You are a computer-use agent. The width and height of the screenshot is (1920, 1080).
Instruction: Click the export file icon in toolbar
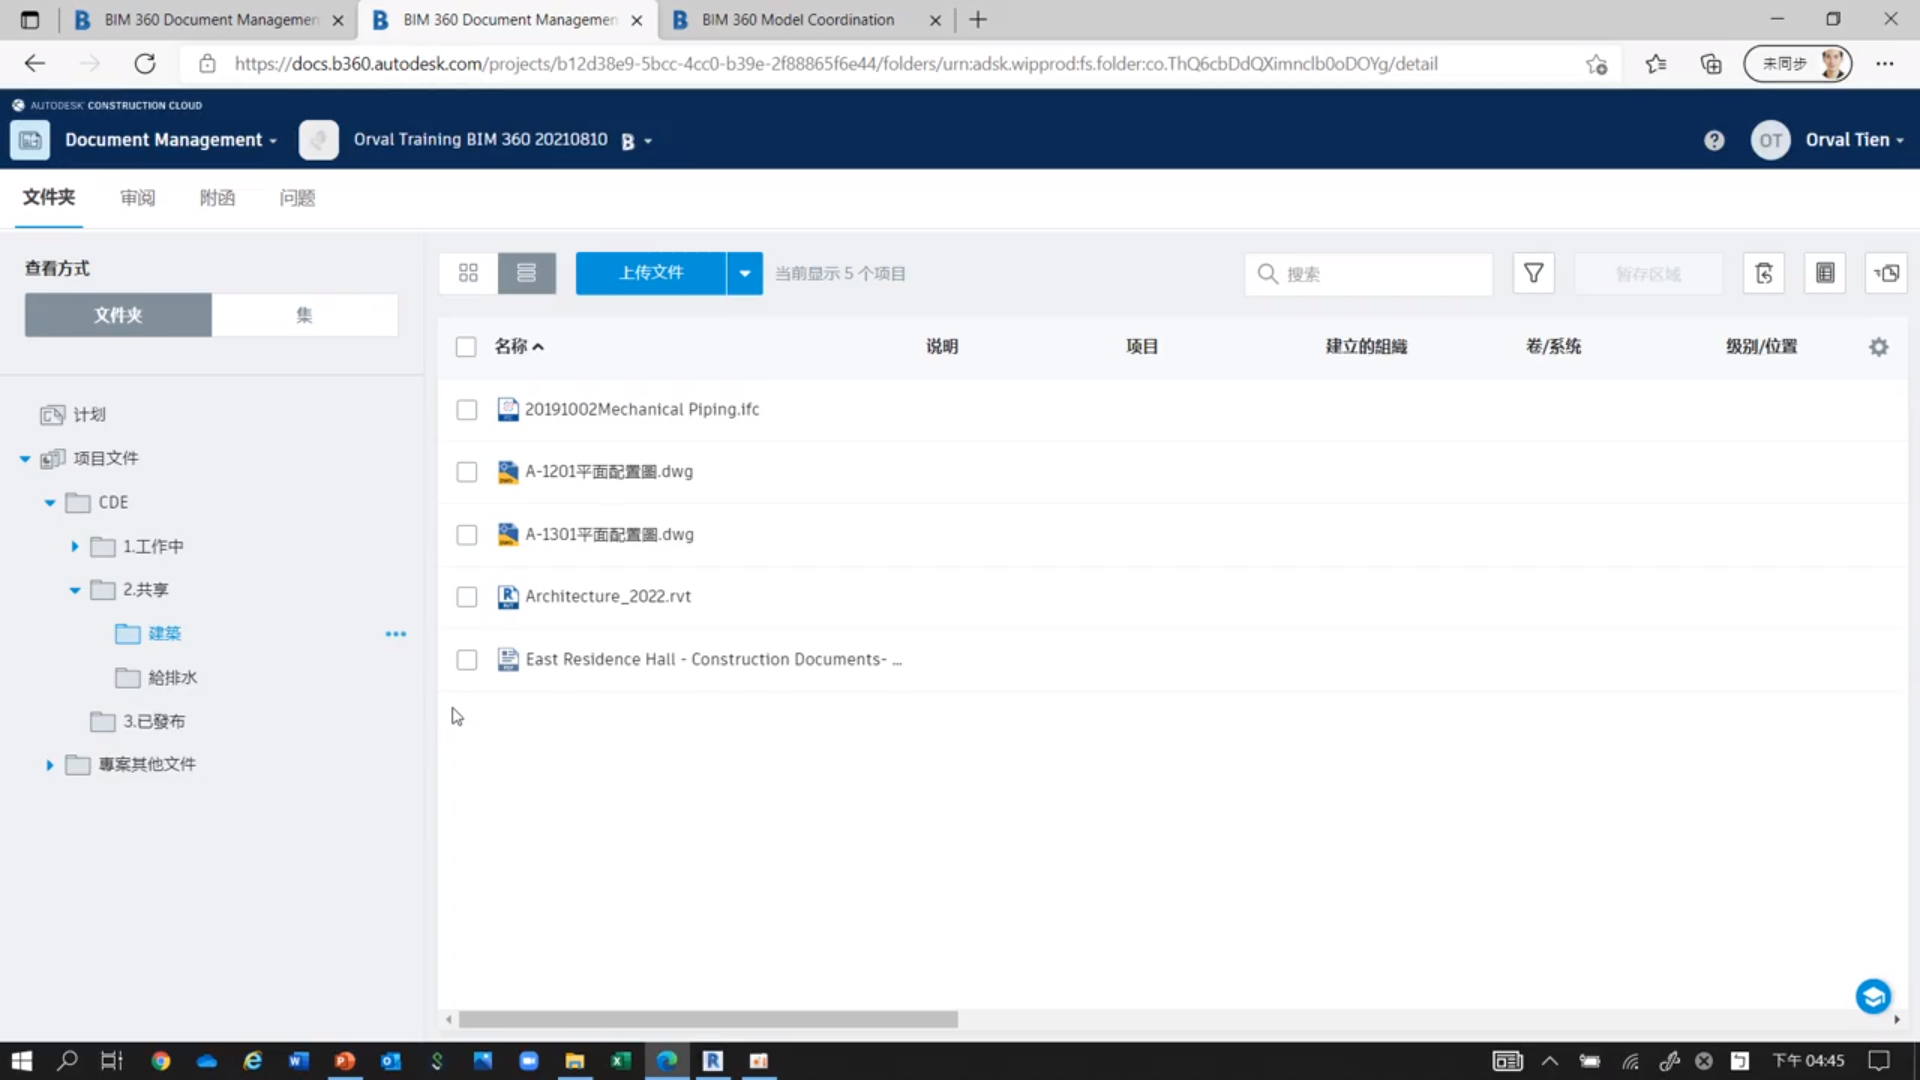(1764, 273)
